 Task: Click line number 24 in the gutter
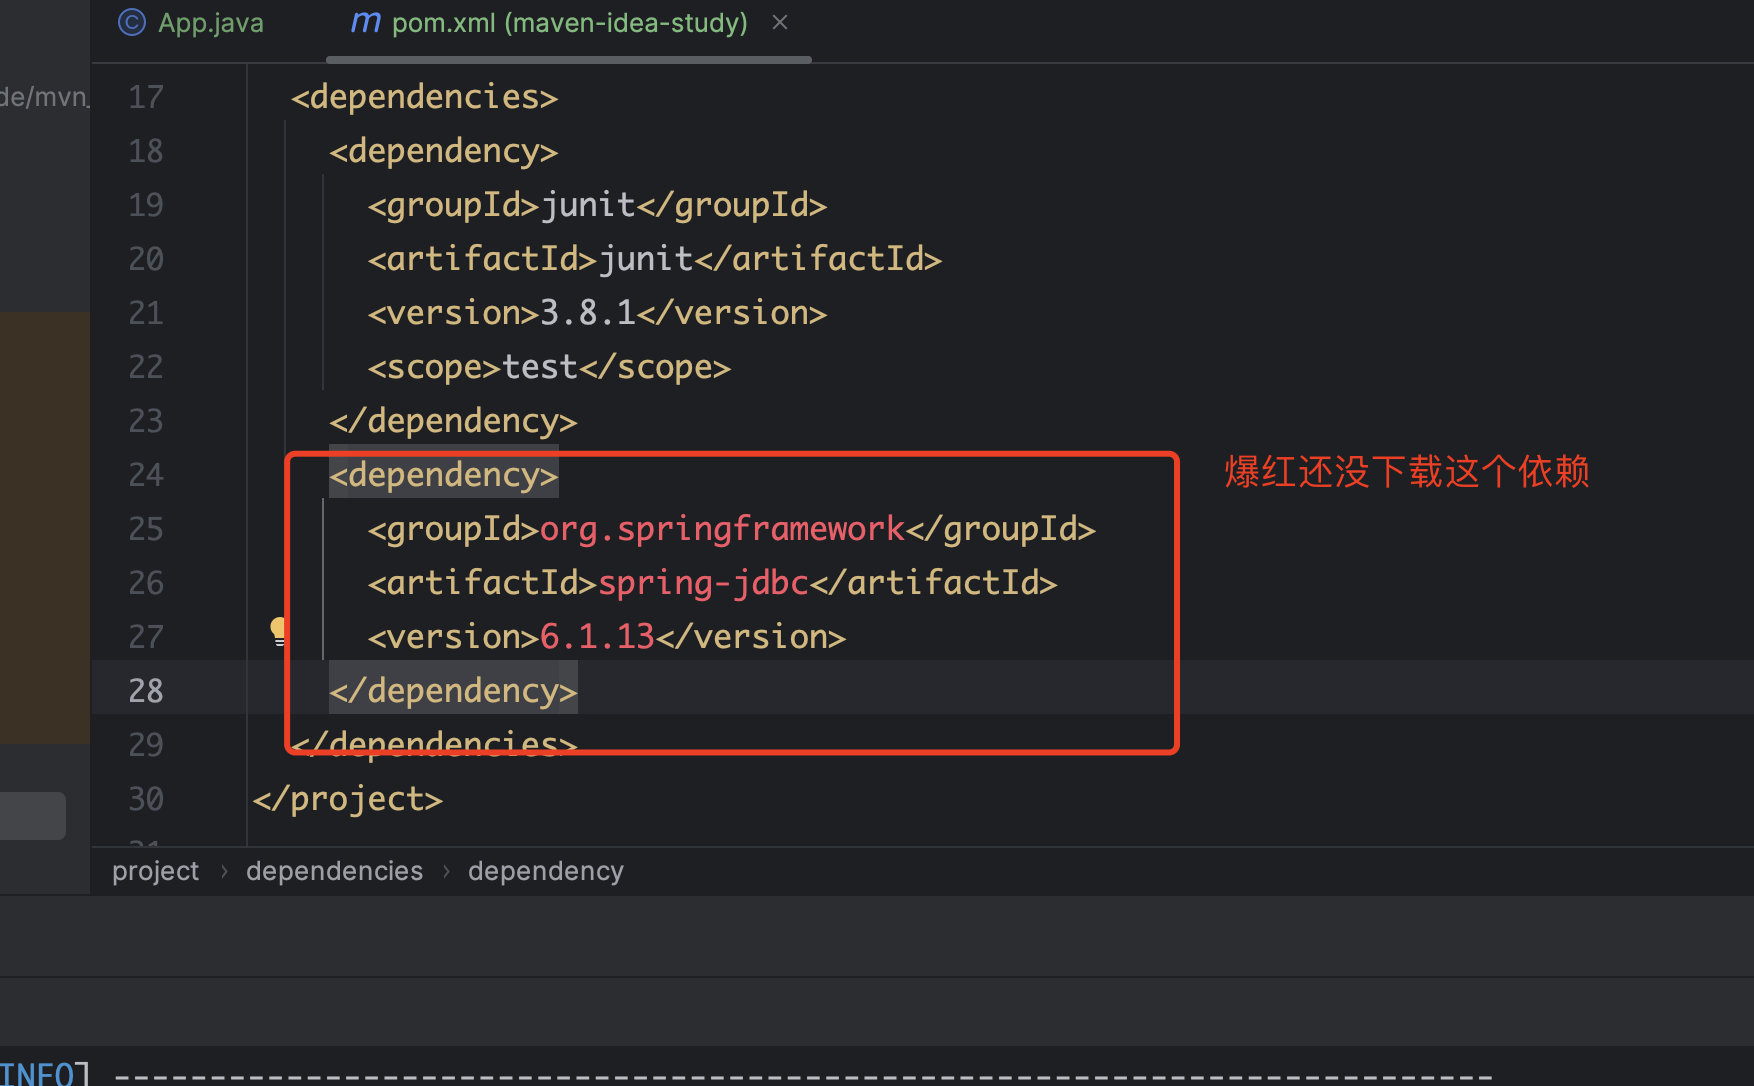coord(146,475)
